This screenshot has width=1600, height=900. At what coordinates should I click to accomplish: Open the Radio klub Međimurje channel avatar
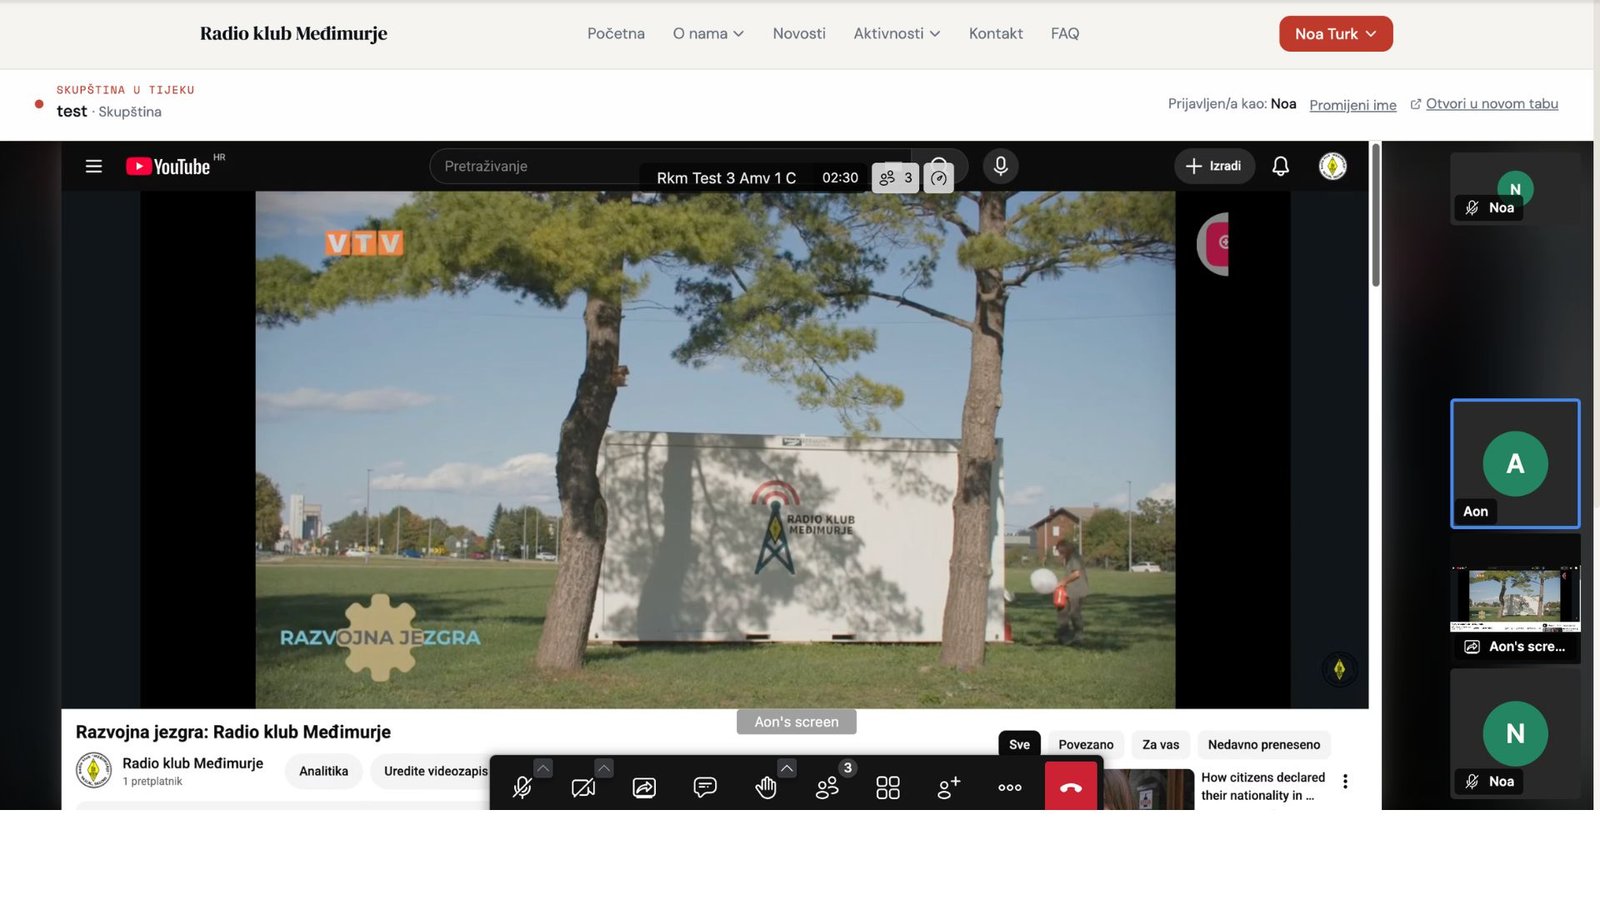[94, 770]
